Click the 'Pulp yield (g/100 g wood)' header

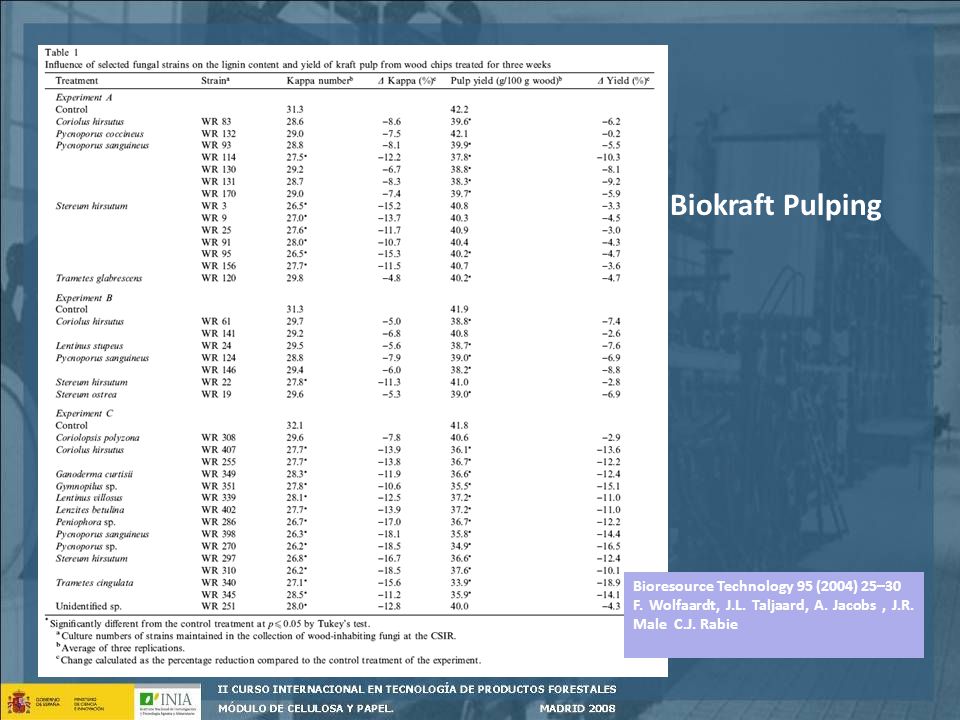click(x=506, y=80)
